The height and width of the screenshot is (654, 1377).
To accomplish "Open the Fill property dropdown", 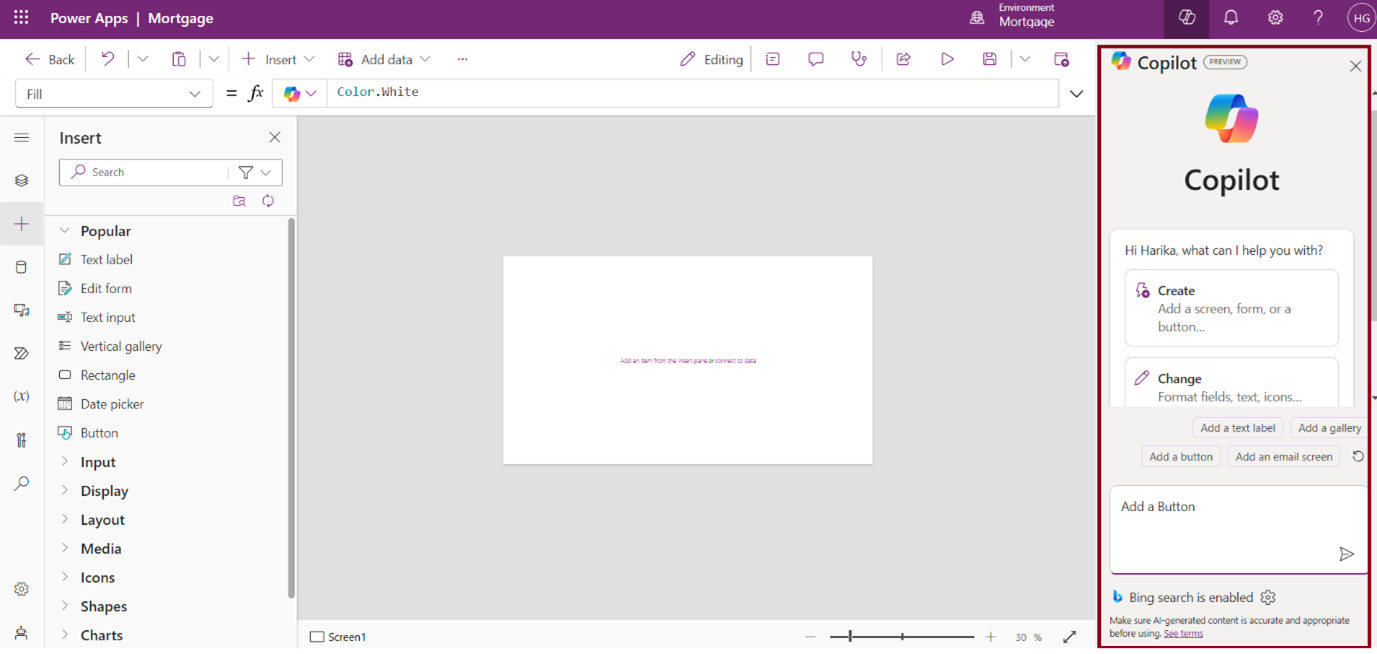I will click(114, 94).
